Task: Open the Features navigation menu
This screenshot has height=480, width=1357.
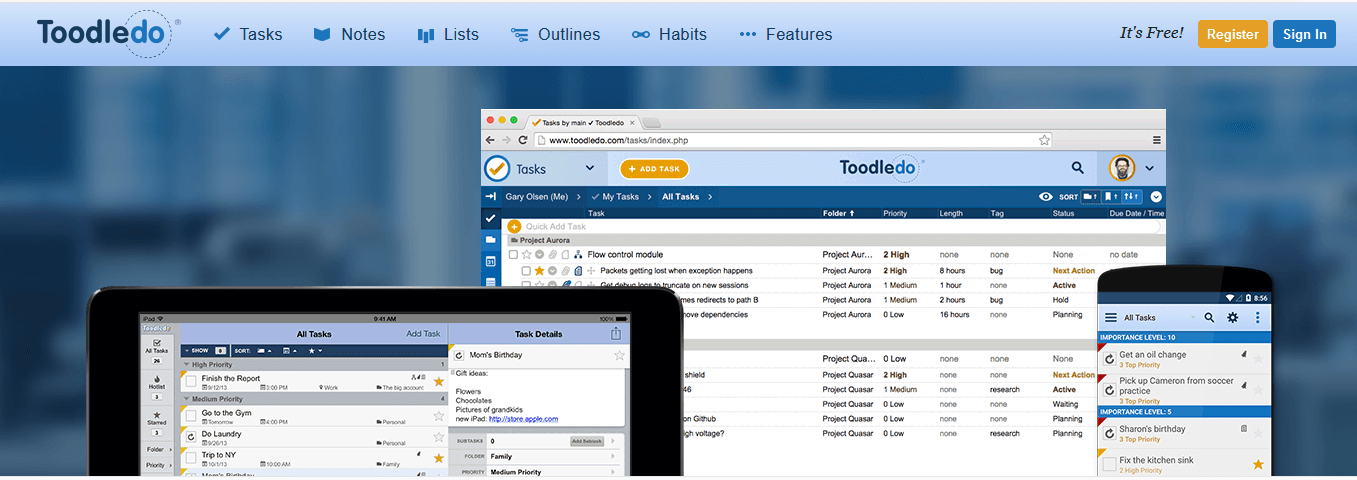Action: [x=785, y=34]
